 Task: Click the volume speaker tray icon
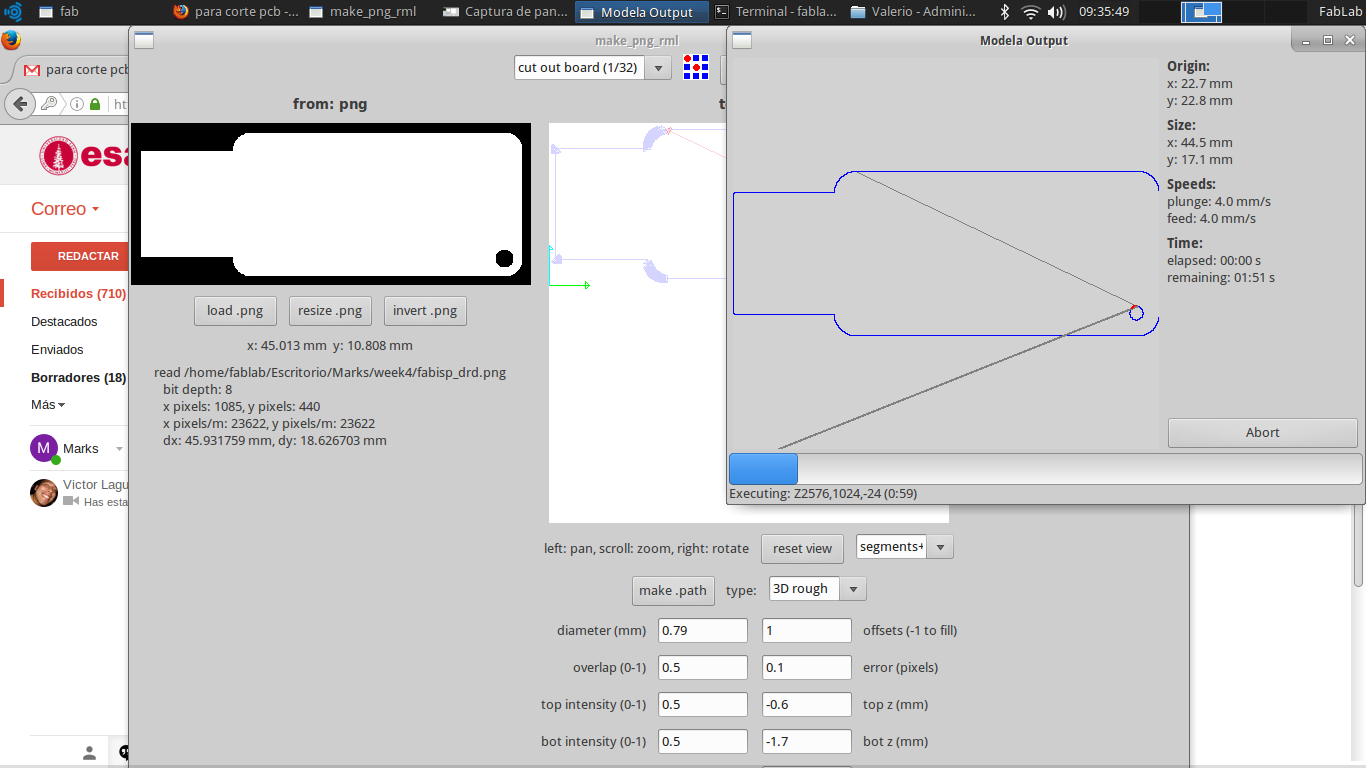click(1057, 12)
